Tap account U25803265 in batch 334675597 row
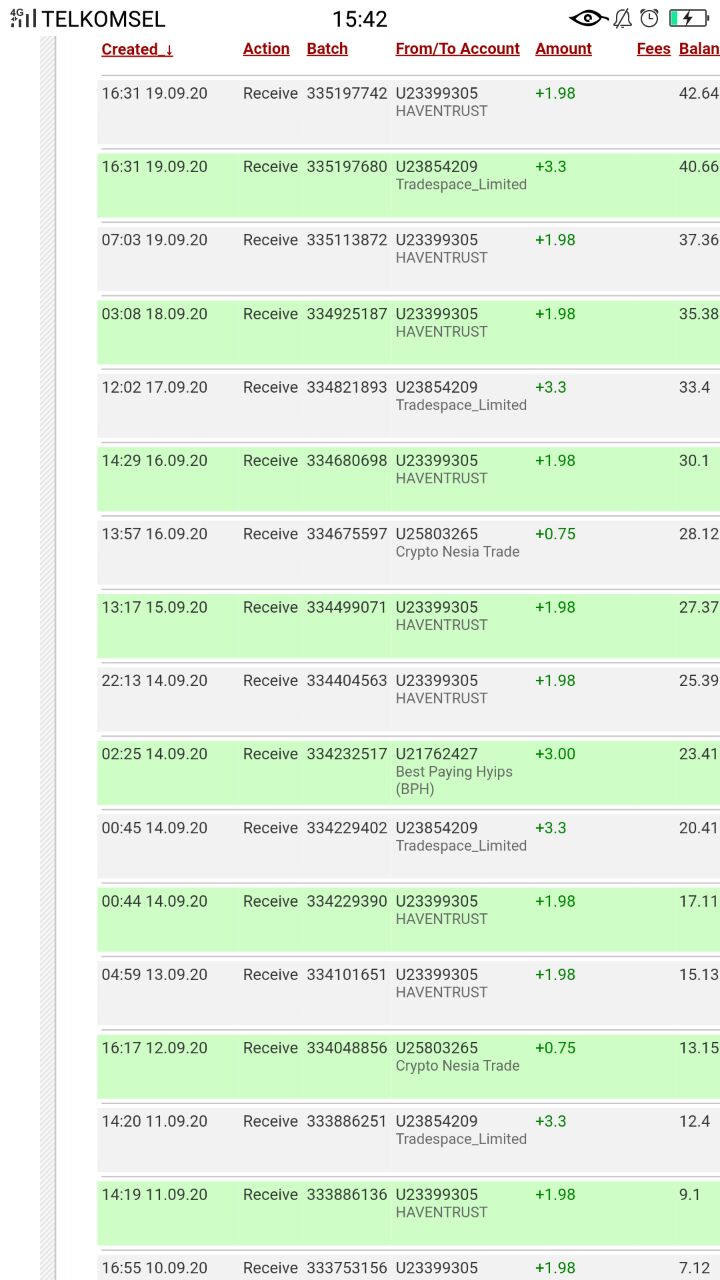The height and width of the screenshot is (1280, 720). click(437, 534)
